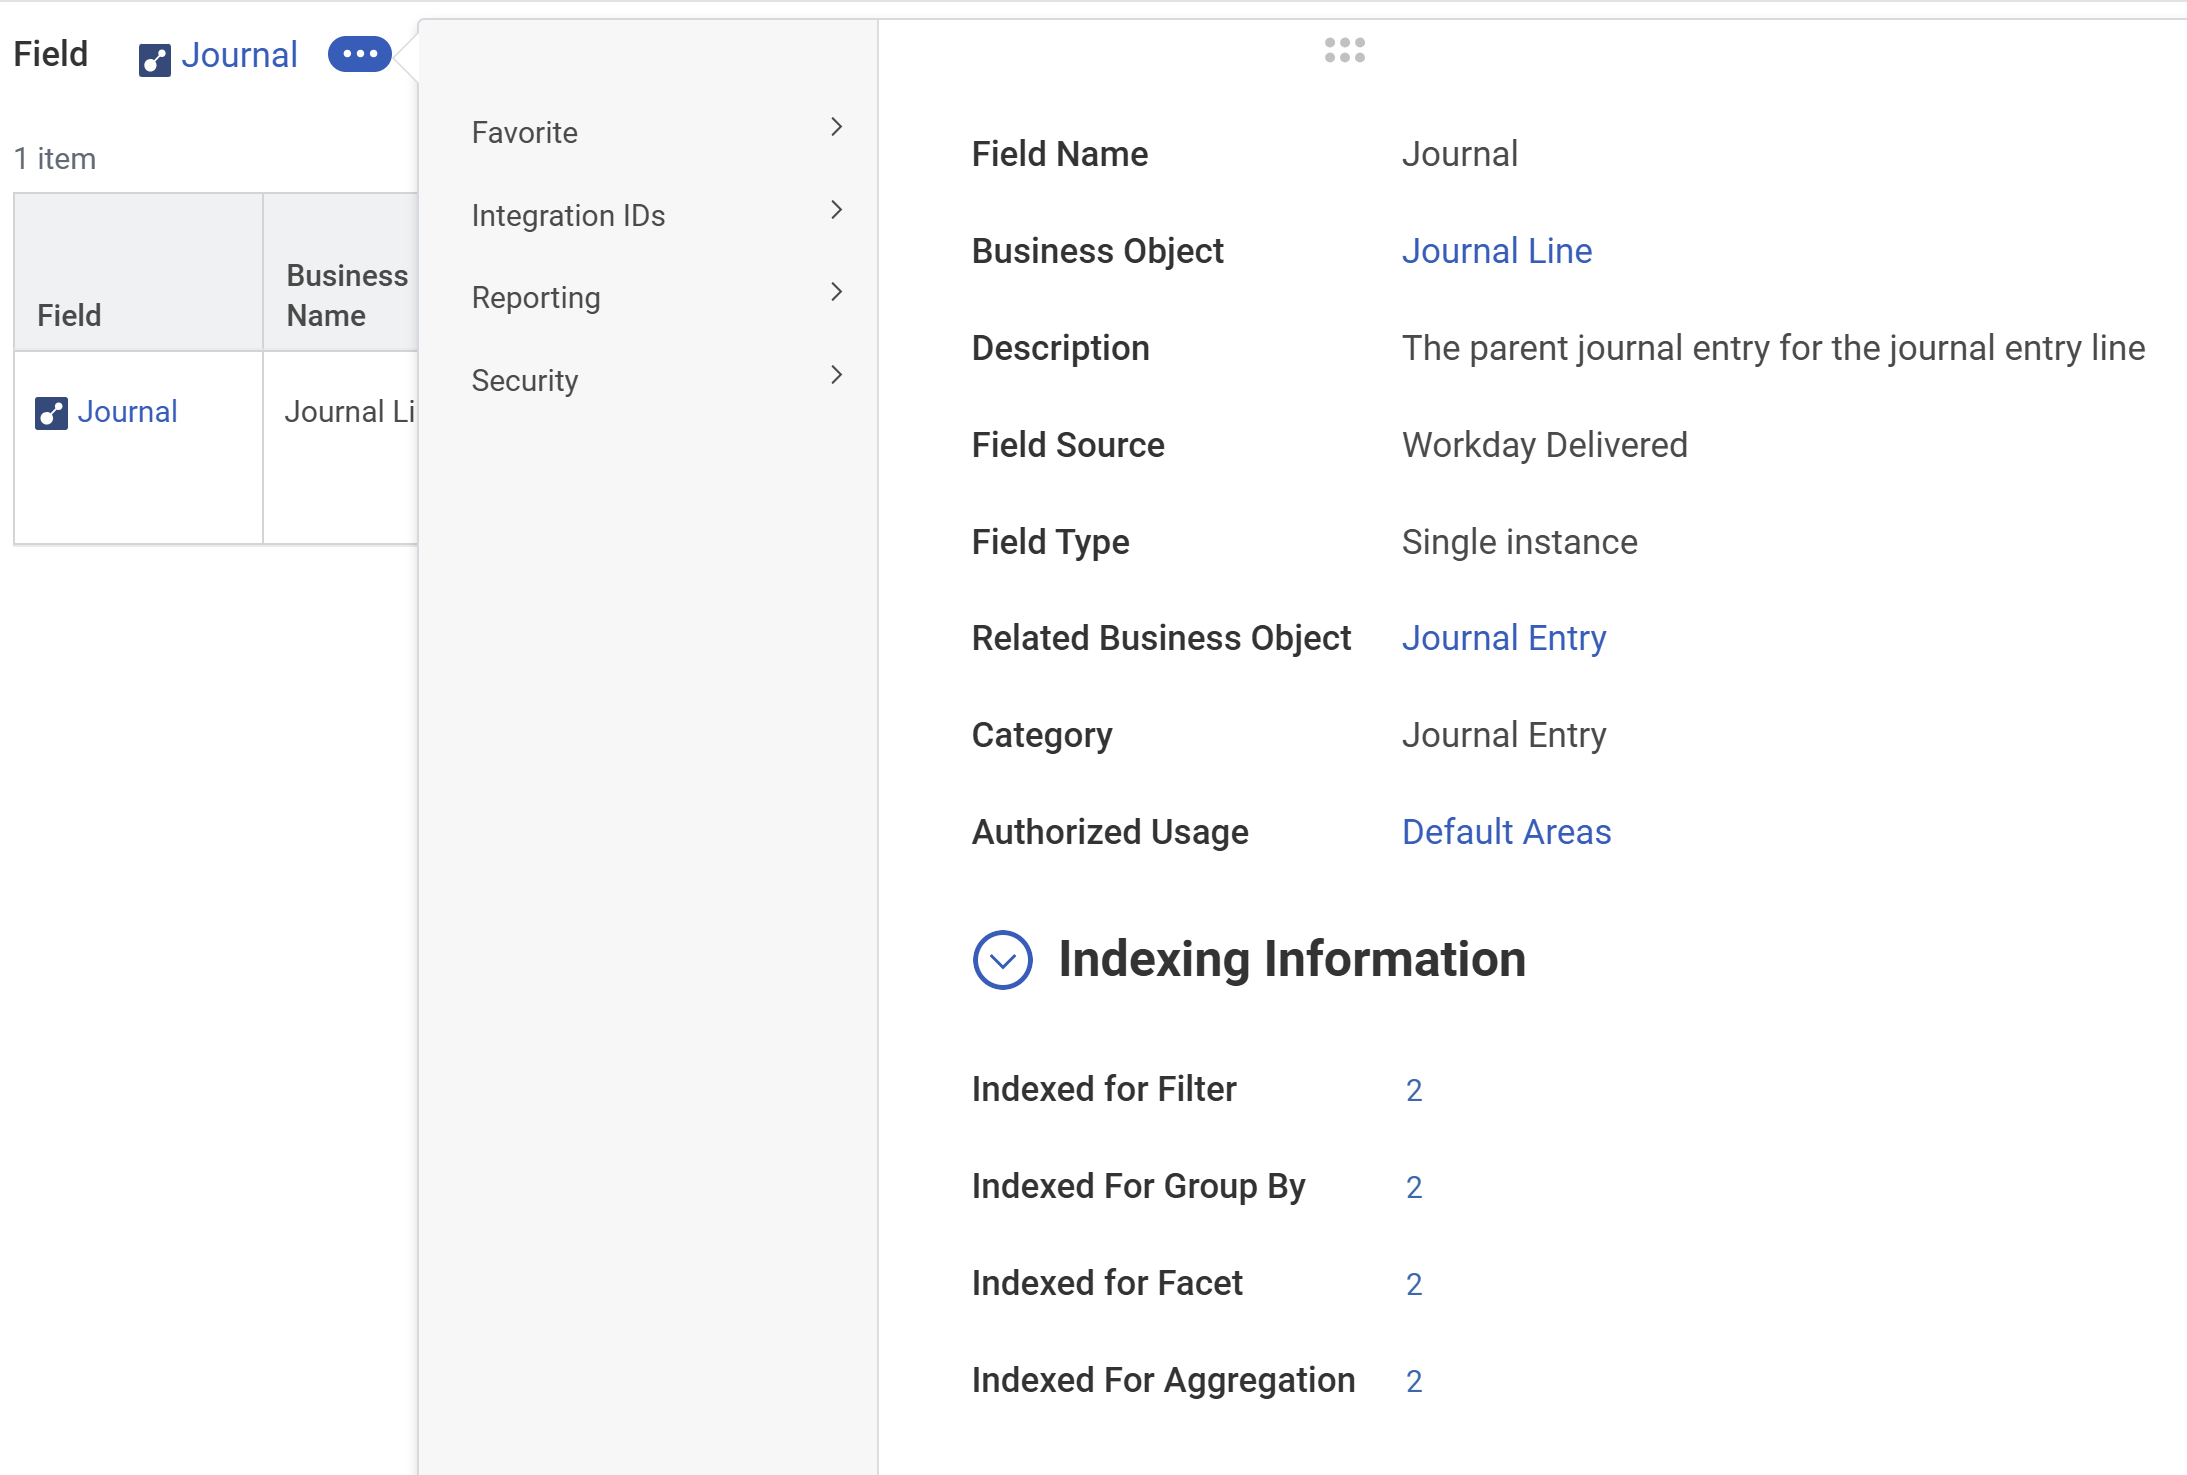This screenshot has width=2187, height=1475.
Task: Click the Indexed for Filter count 2
Action: [x=1414, y=1090]
